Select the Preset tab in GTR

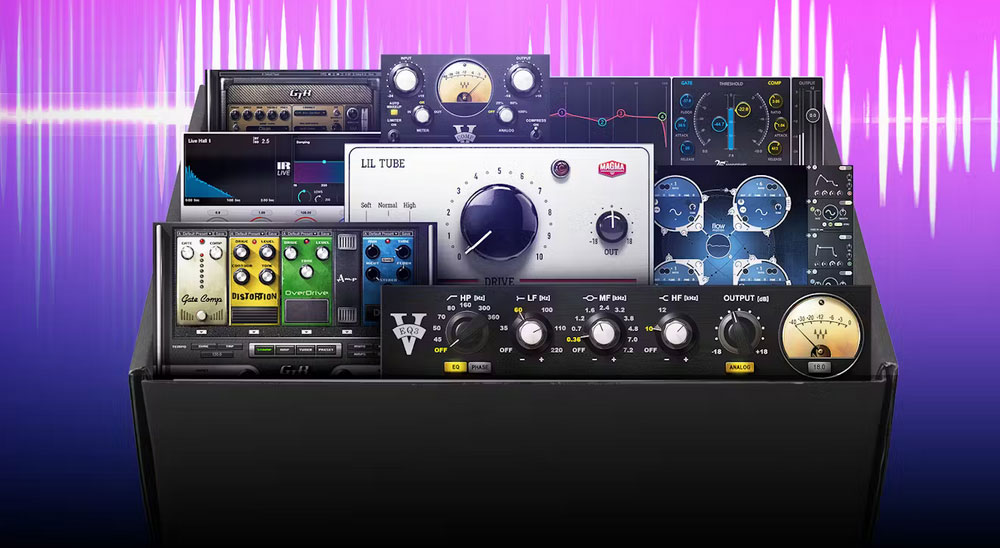tap(326, 350)
